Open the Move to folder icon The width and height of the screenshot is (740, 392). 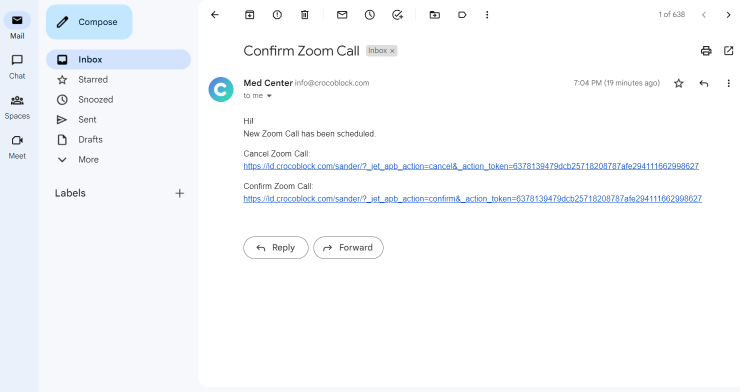[435, 15]
